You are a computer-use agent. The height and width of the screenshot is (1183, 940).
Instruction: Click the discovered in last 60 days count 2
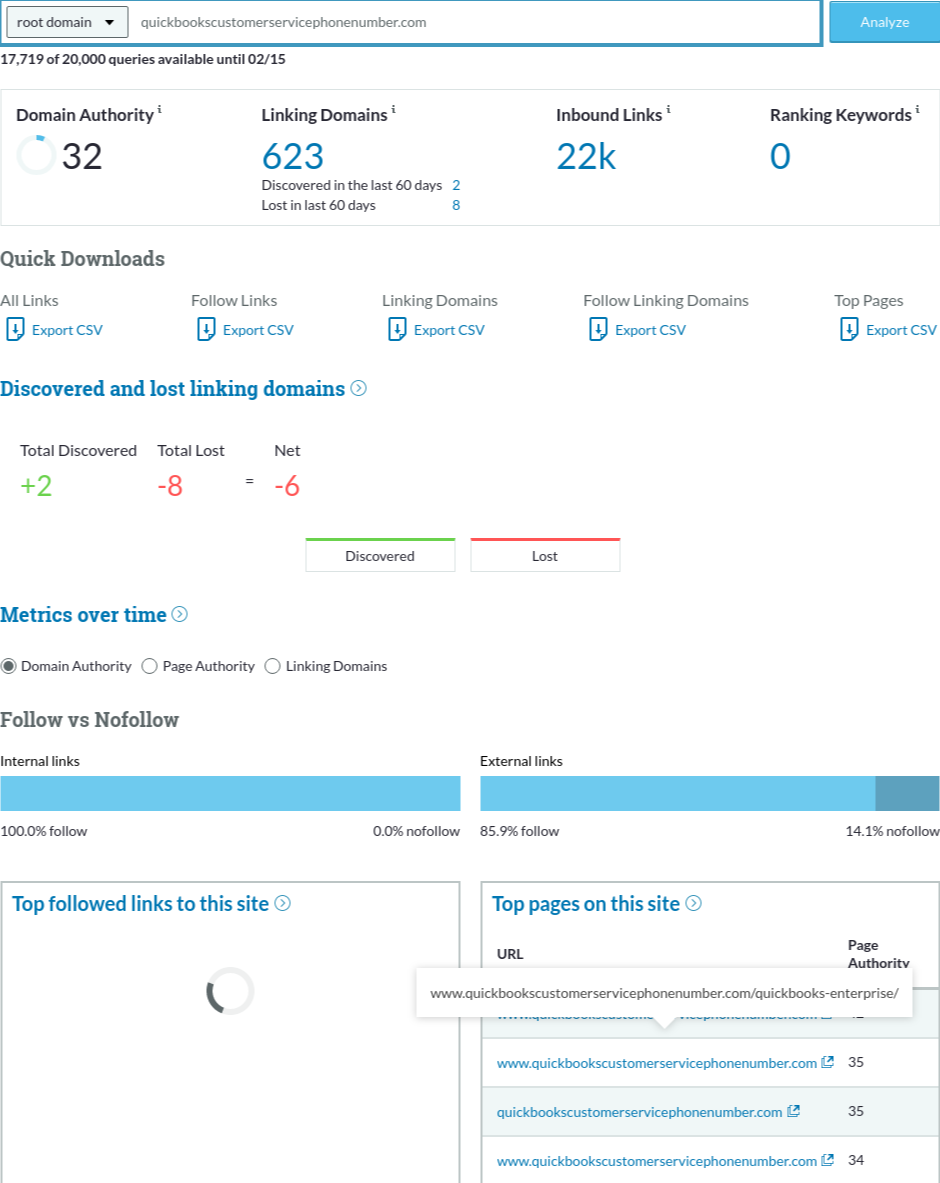(456, 185)
